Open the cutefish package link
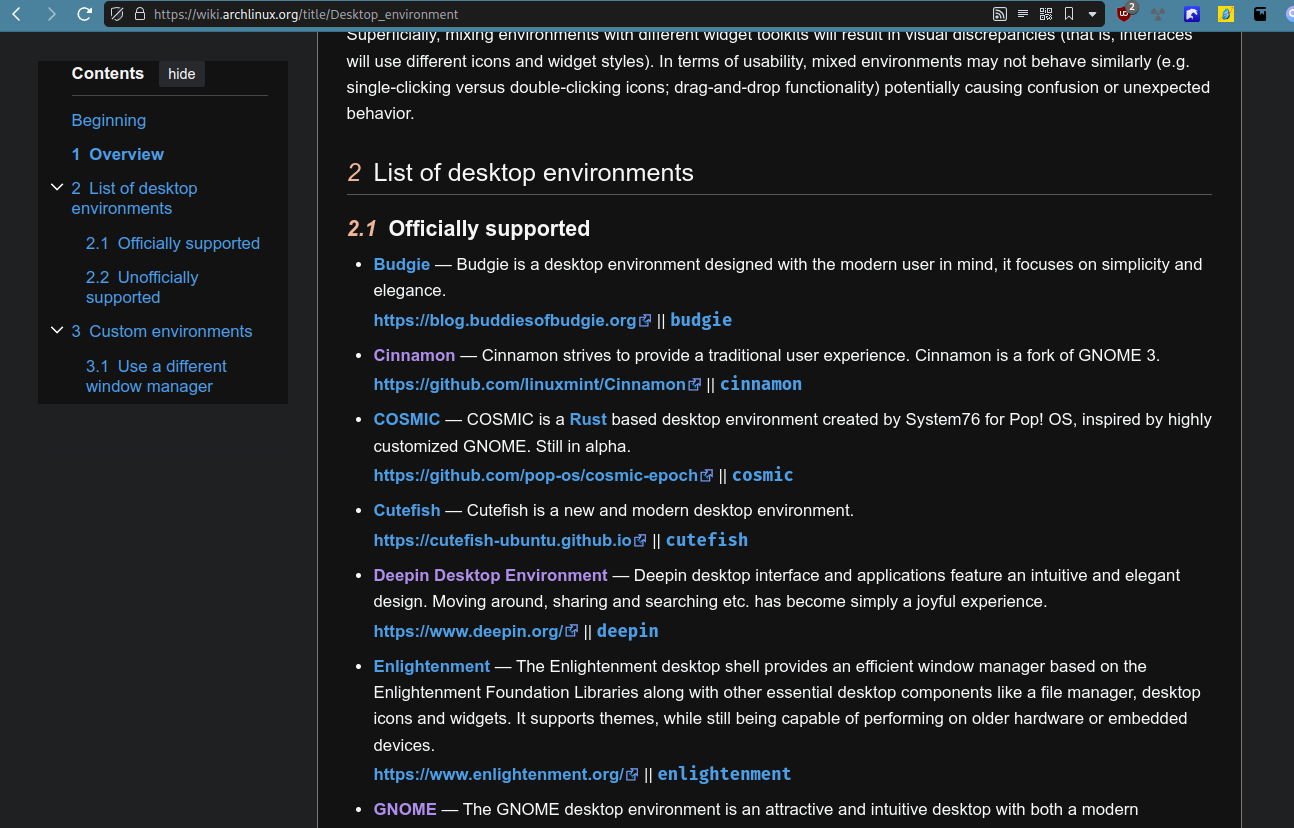 (707, 540)
